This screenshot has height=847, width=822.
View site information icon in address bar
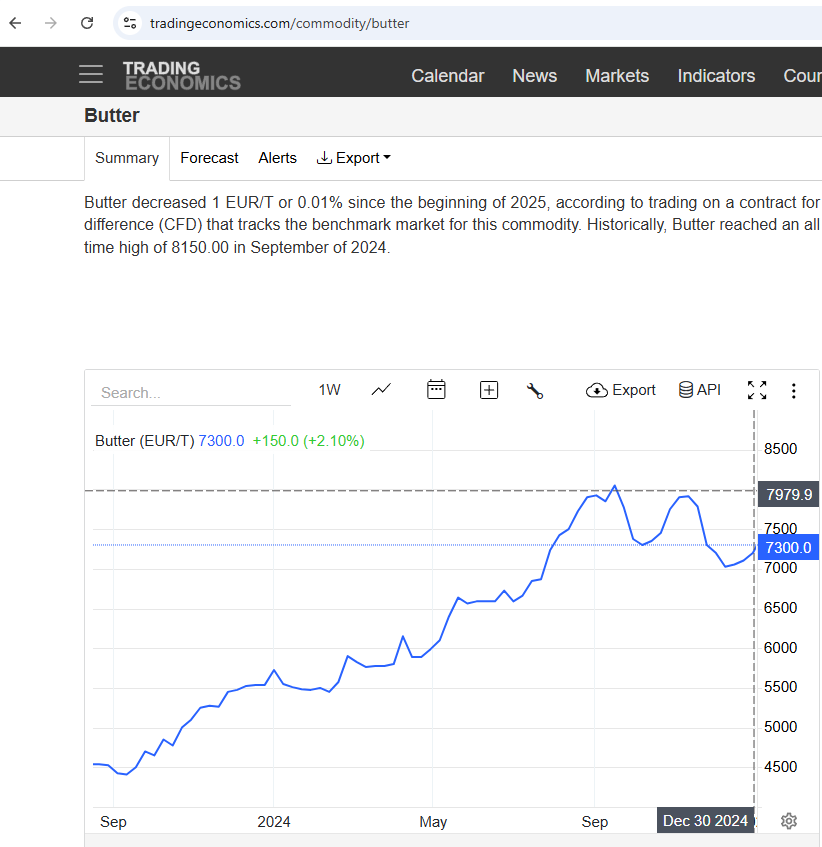(x=130, y=23)
